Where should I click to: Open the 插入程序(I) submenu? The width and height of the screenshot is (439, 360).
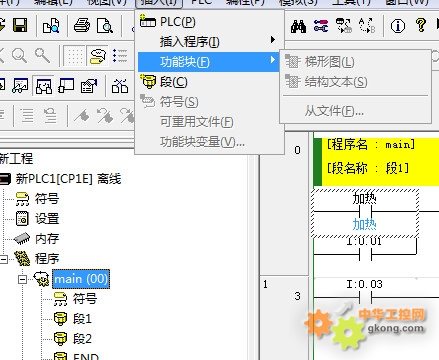[209, 42]
